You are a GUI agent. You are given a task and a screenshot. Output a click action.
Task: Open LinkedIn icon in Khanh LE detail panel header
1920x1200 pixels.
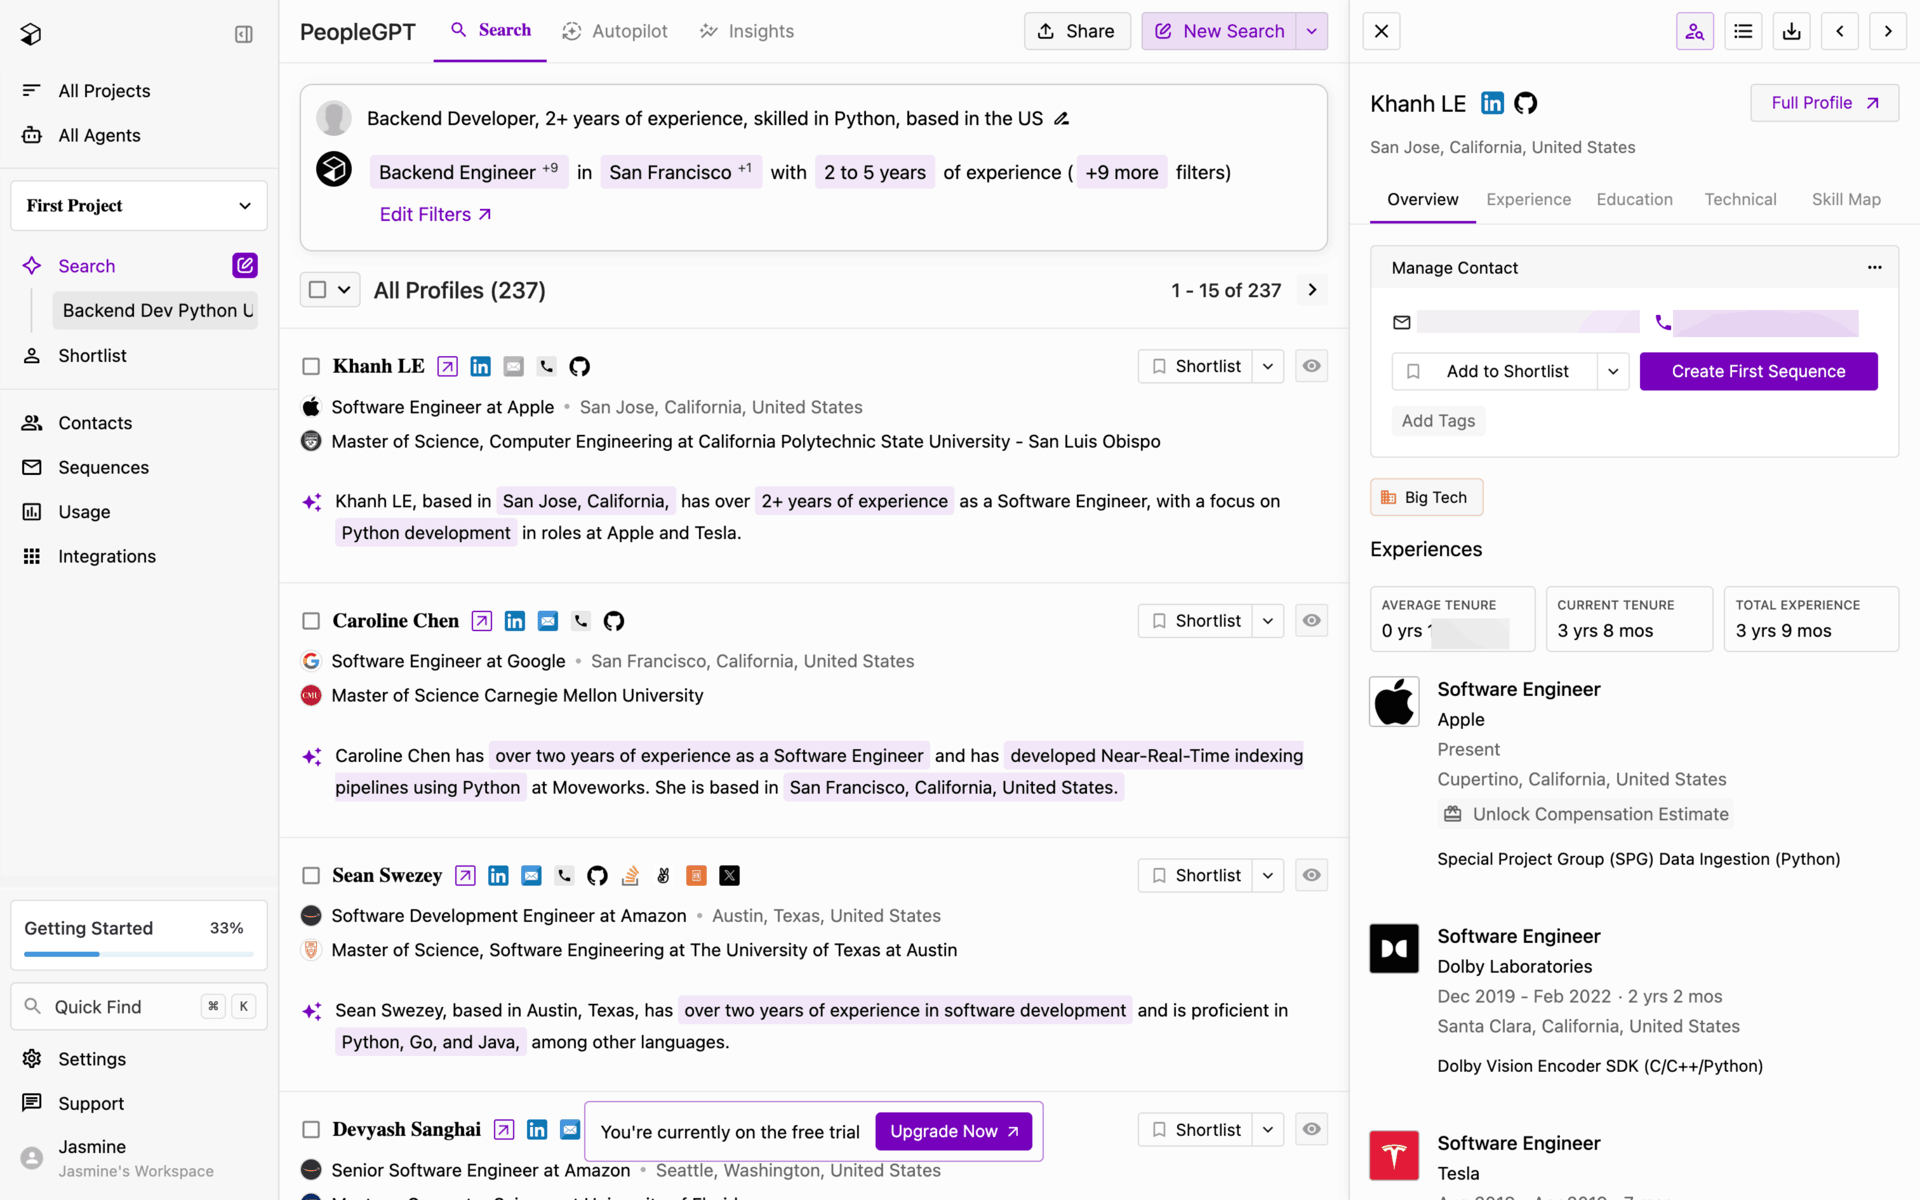1492,103
